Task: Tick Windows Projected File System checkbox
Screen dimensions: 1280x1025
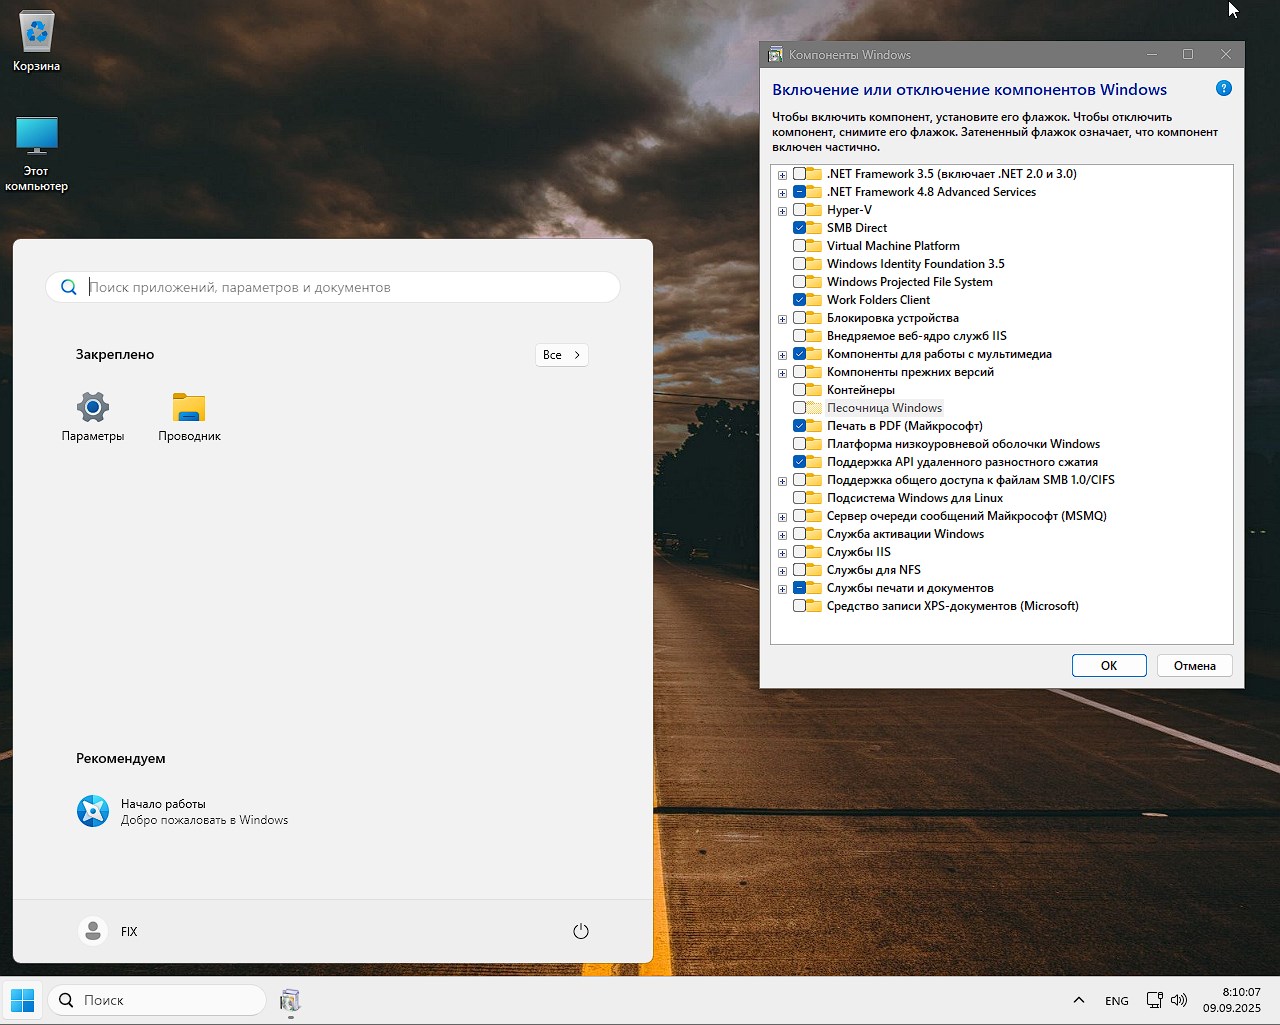Action: pos(799,282)
